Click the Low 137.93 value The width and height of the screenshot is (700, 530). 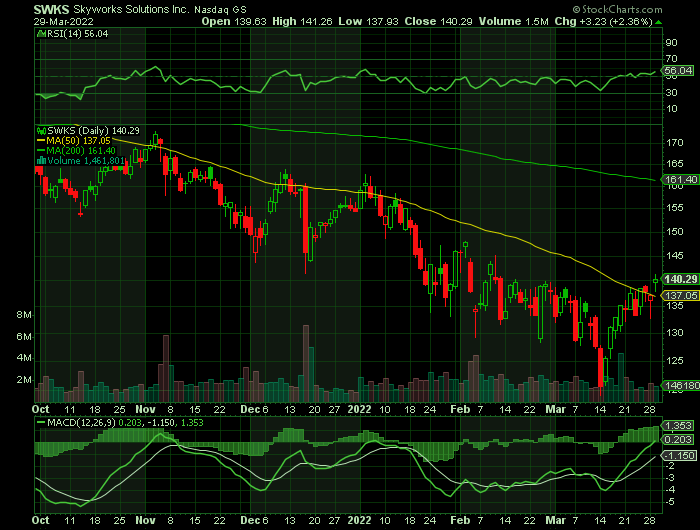tap(368, 21)
